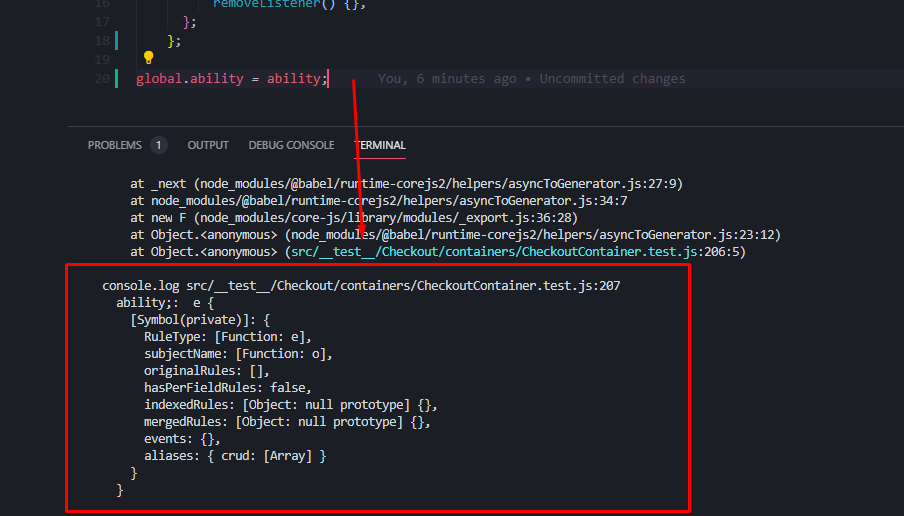Image resolution: width=904 pixels, height=516 pixels.
Task: Click line number 18 in the gutter
Action: click(102, 40)
